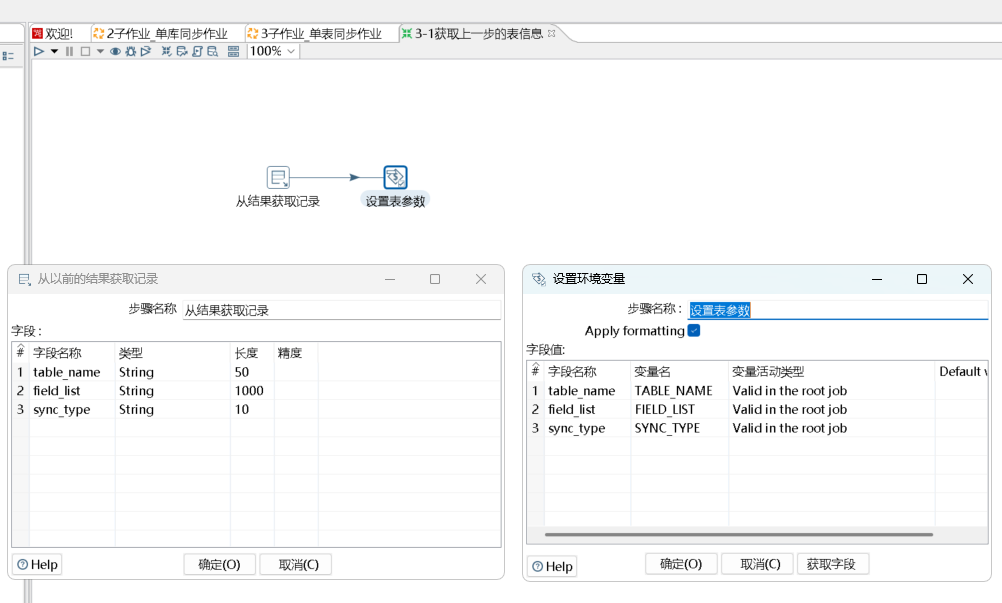Replay the transformation icon
The width and height of the screenshot is (1002, 603).
(x=146, y=51)
